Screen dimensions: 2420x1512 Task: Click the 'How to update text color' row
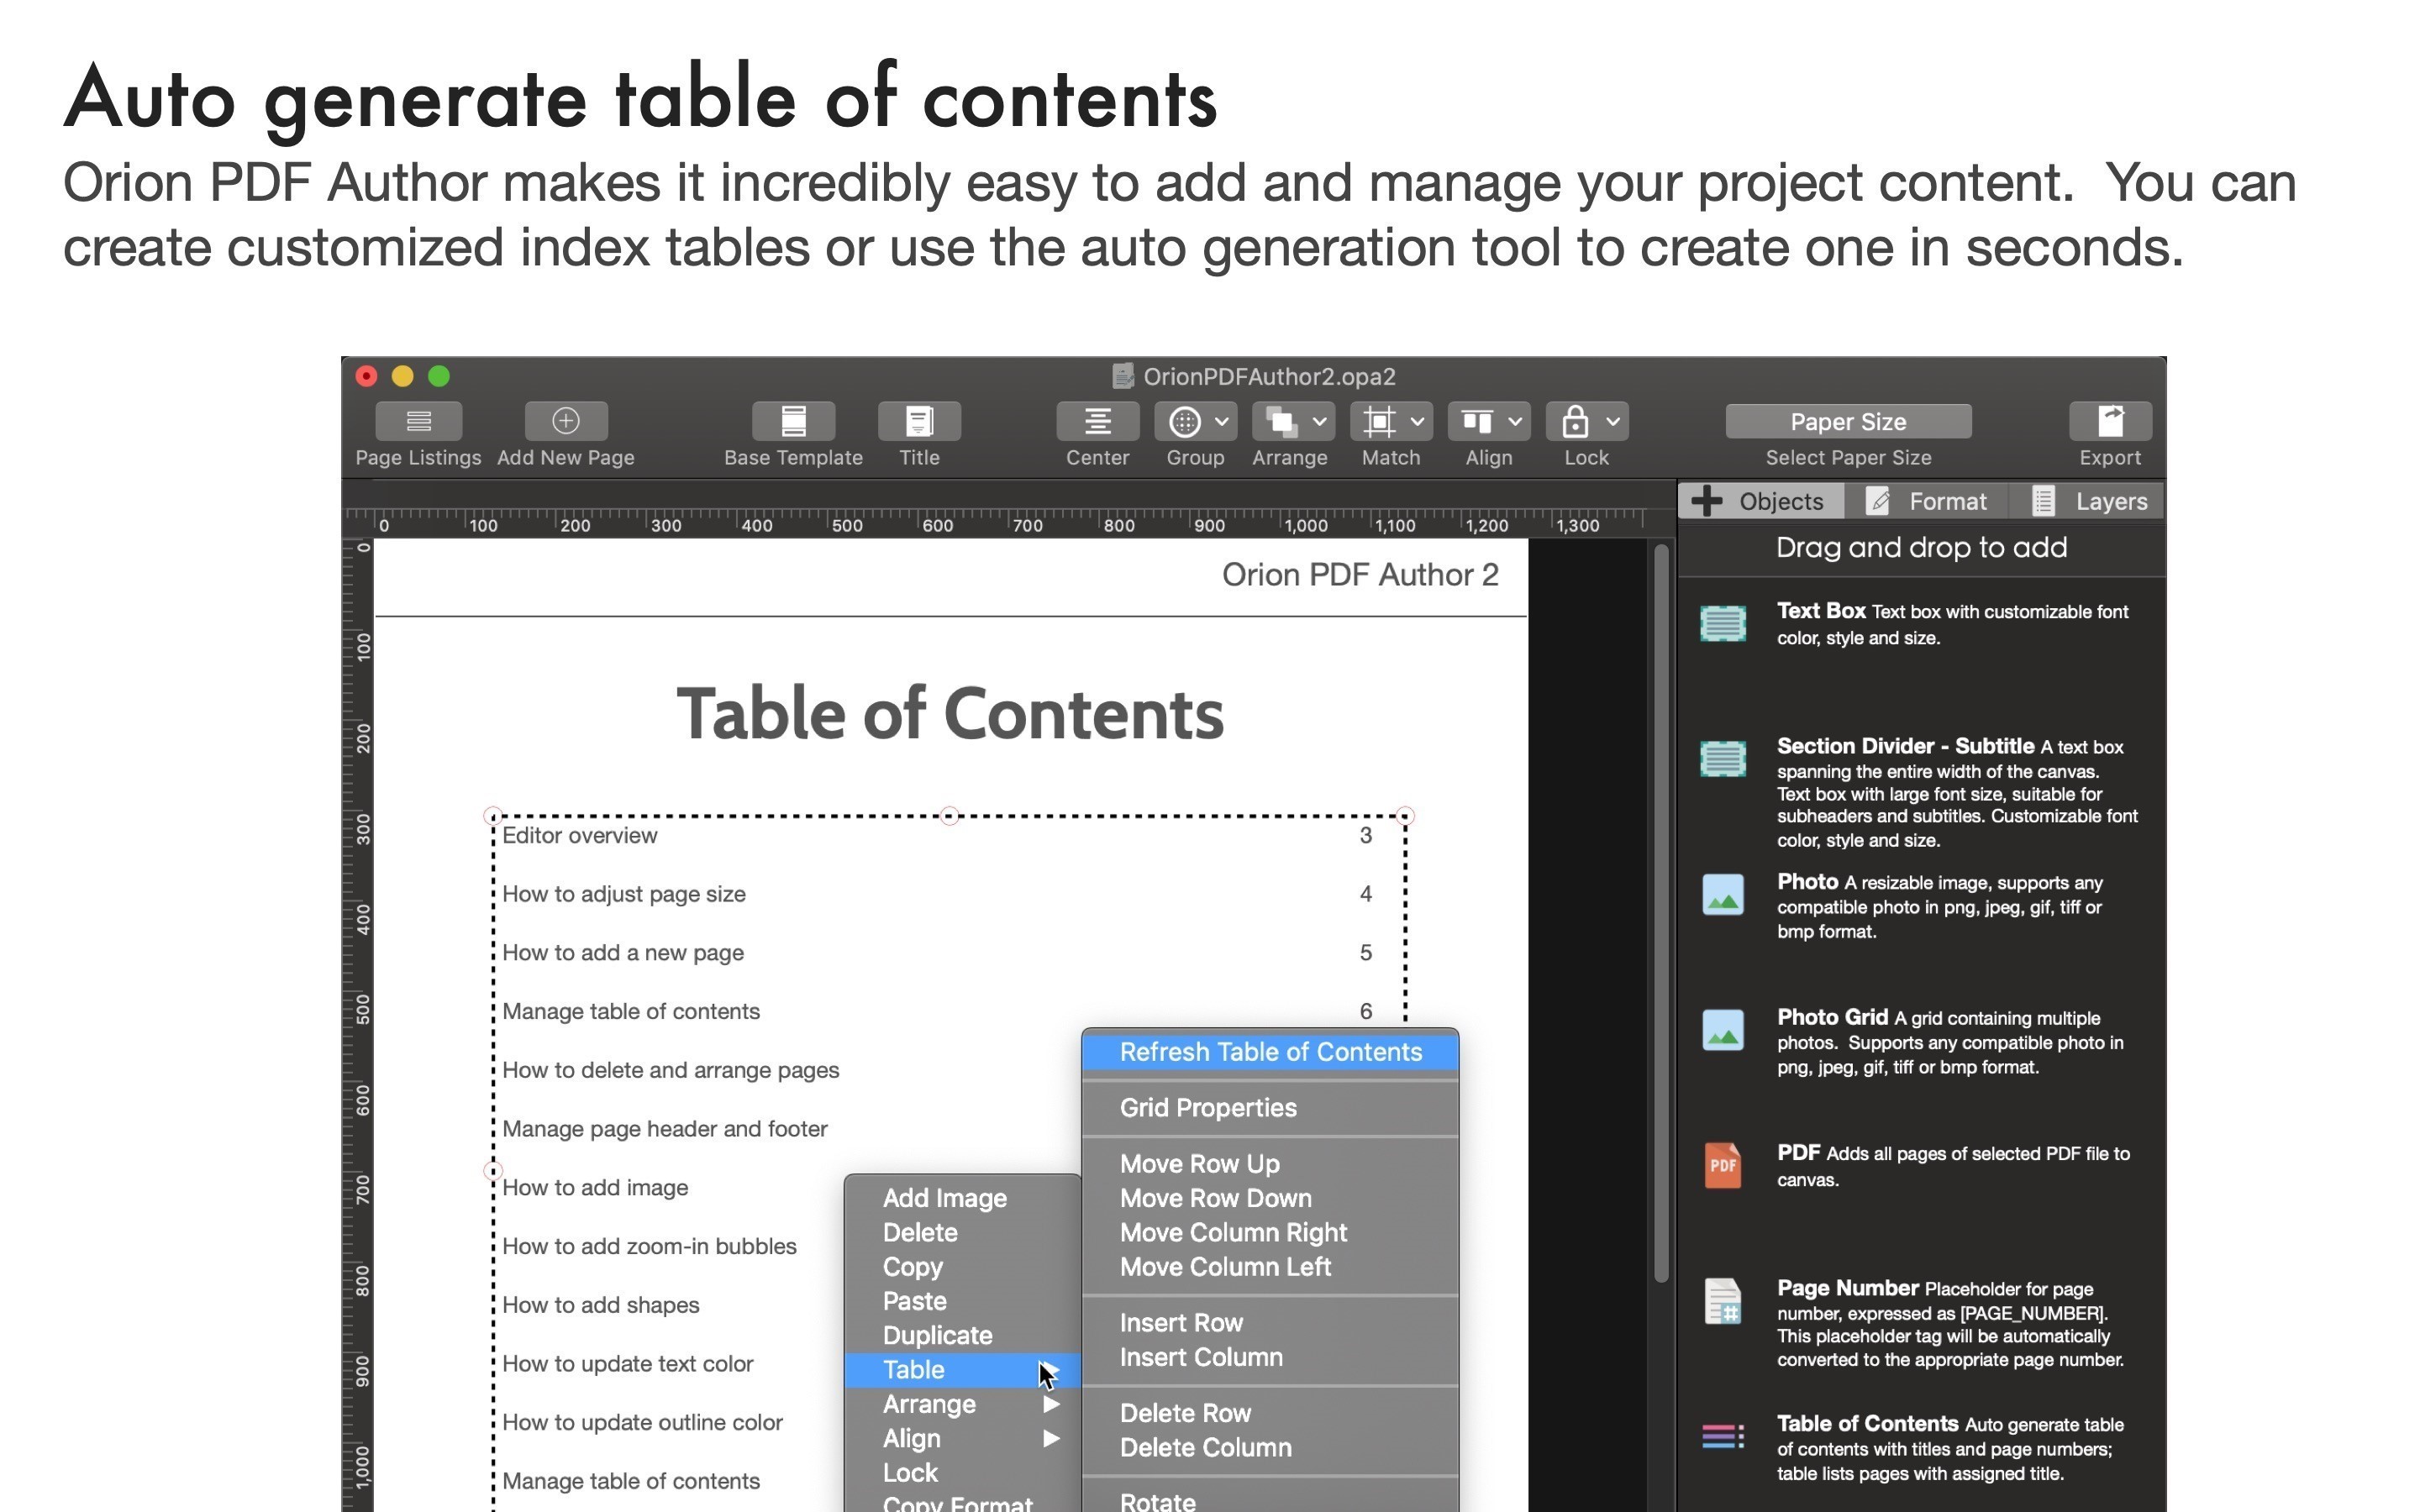627,1364
